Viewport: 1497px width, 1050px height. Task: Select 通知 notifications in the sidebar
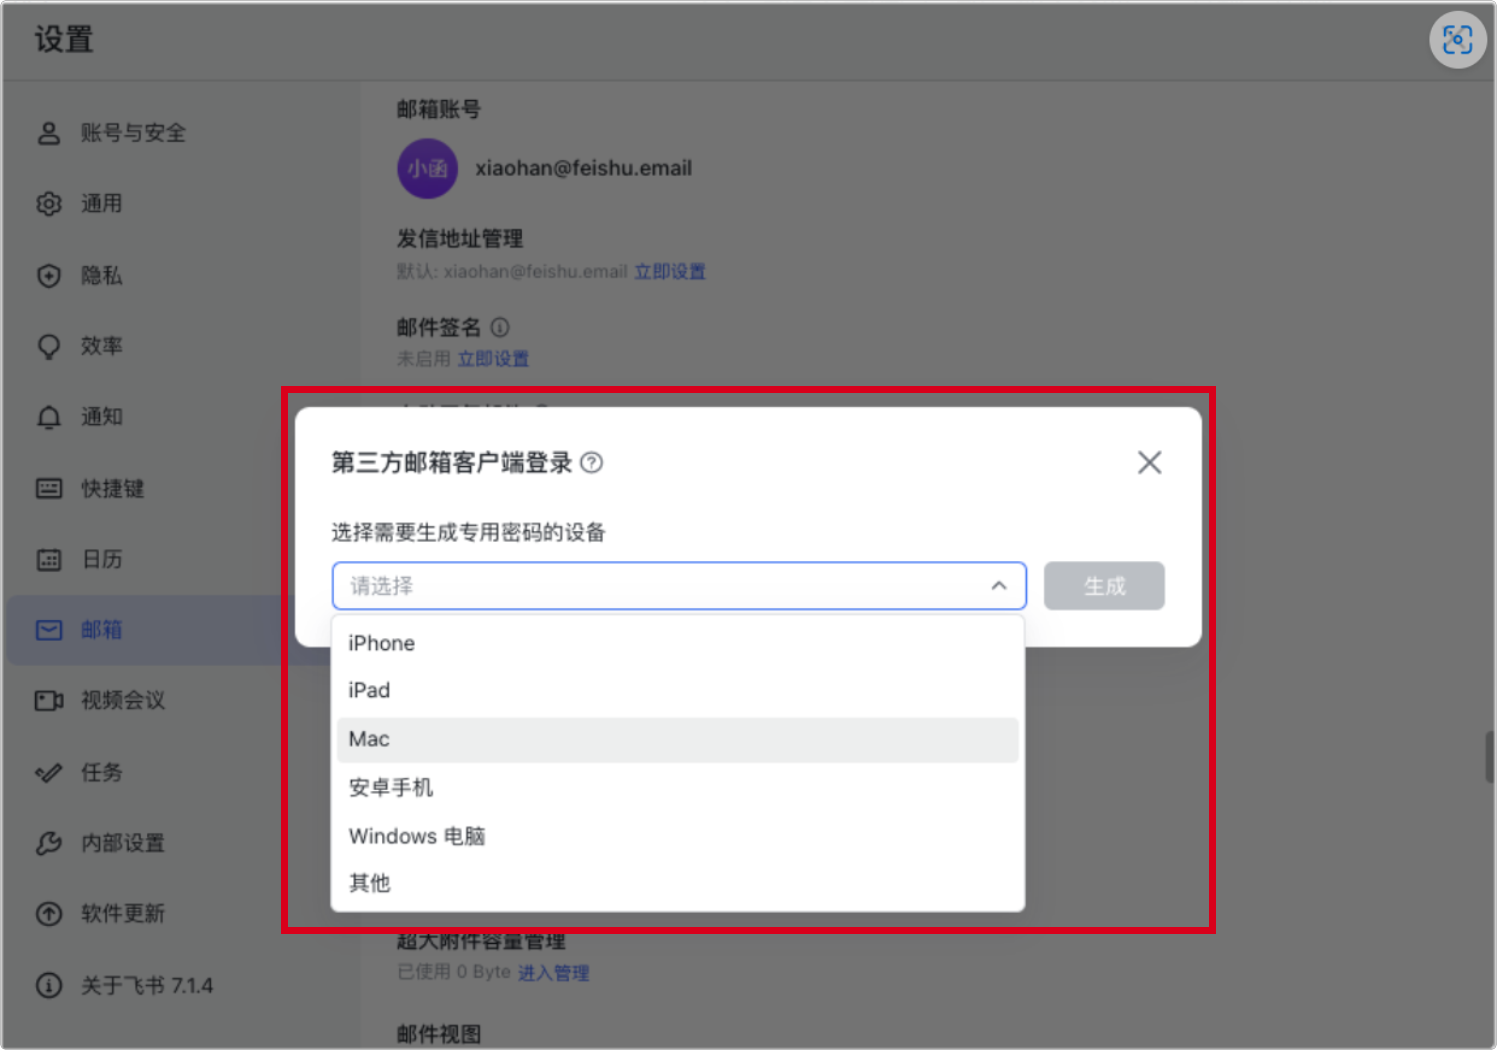[101, 417]
